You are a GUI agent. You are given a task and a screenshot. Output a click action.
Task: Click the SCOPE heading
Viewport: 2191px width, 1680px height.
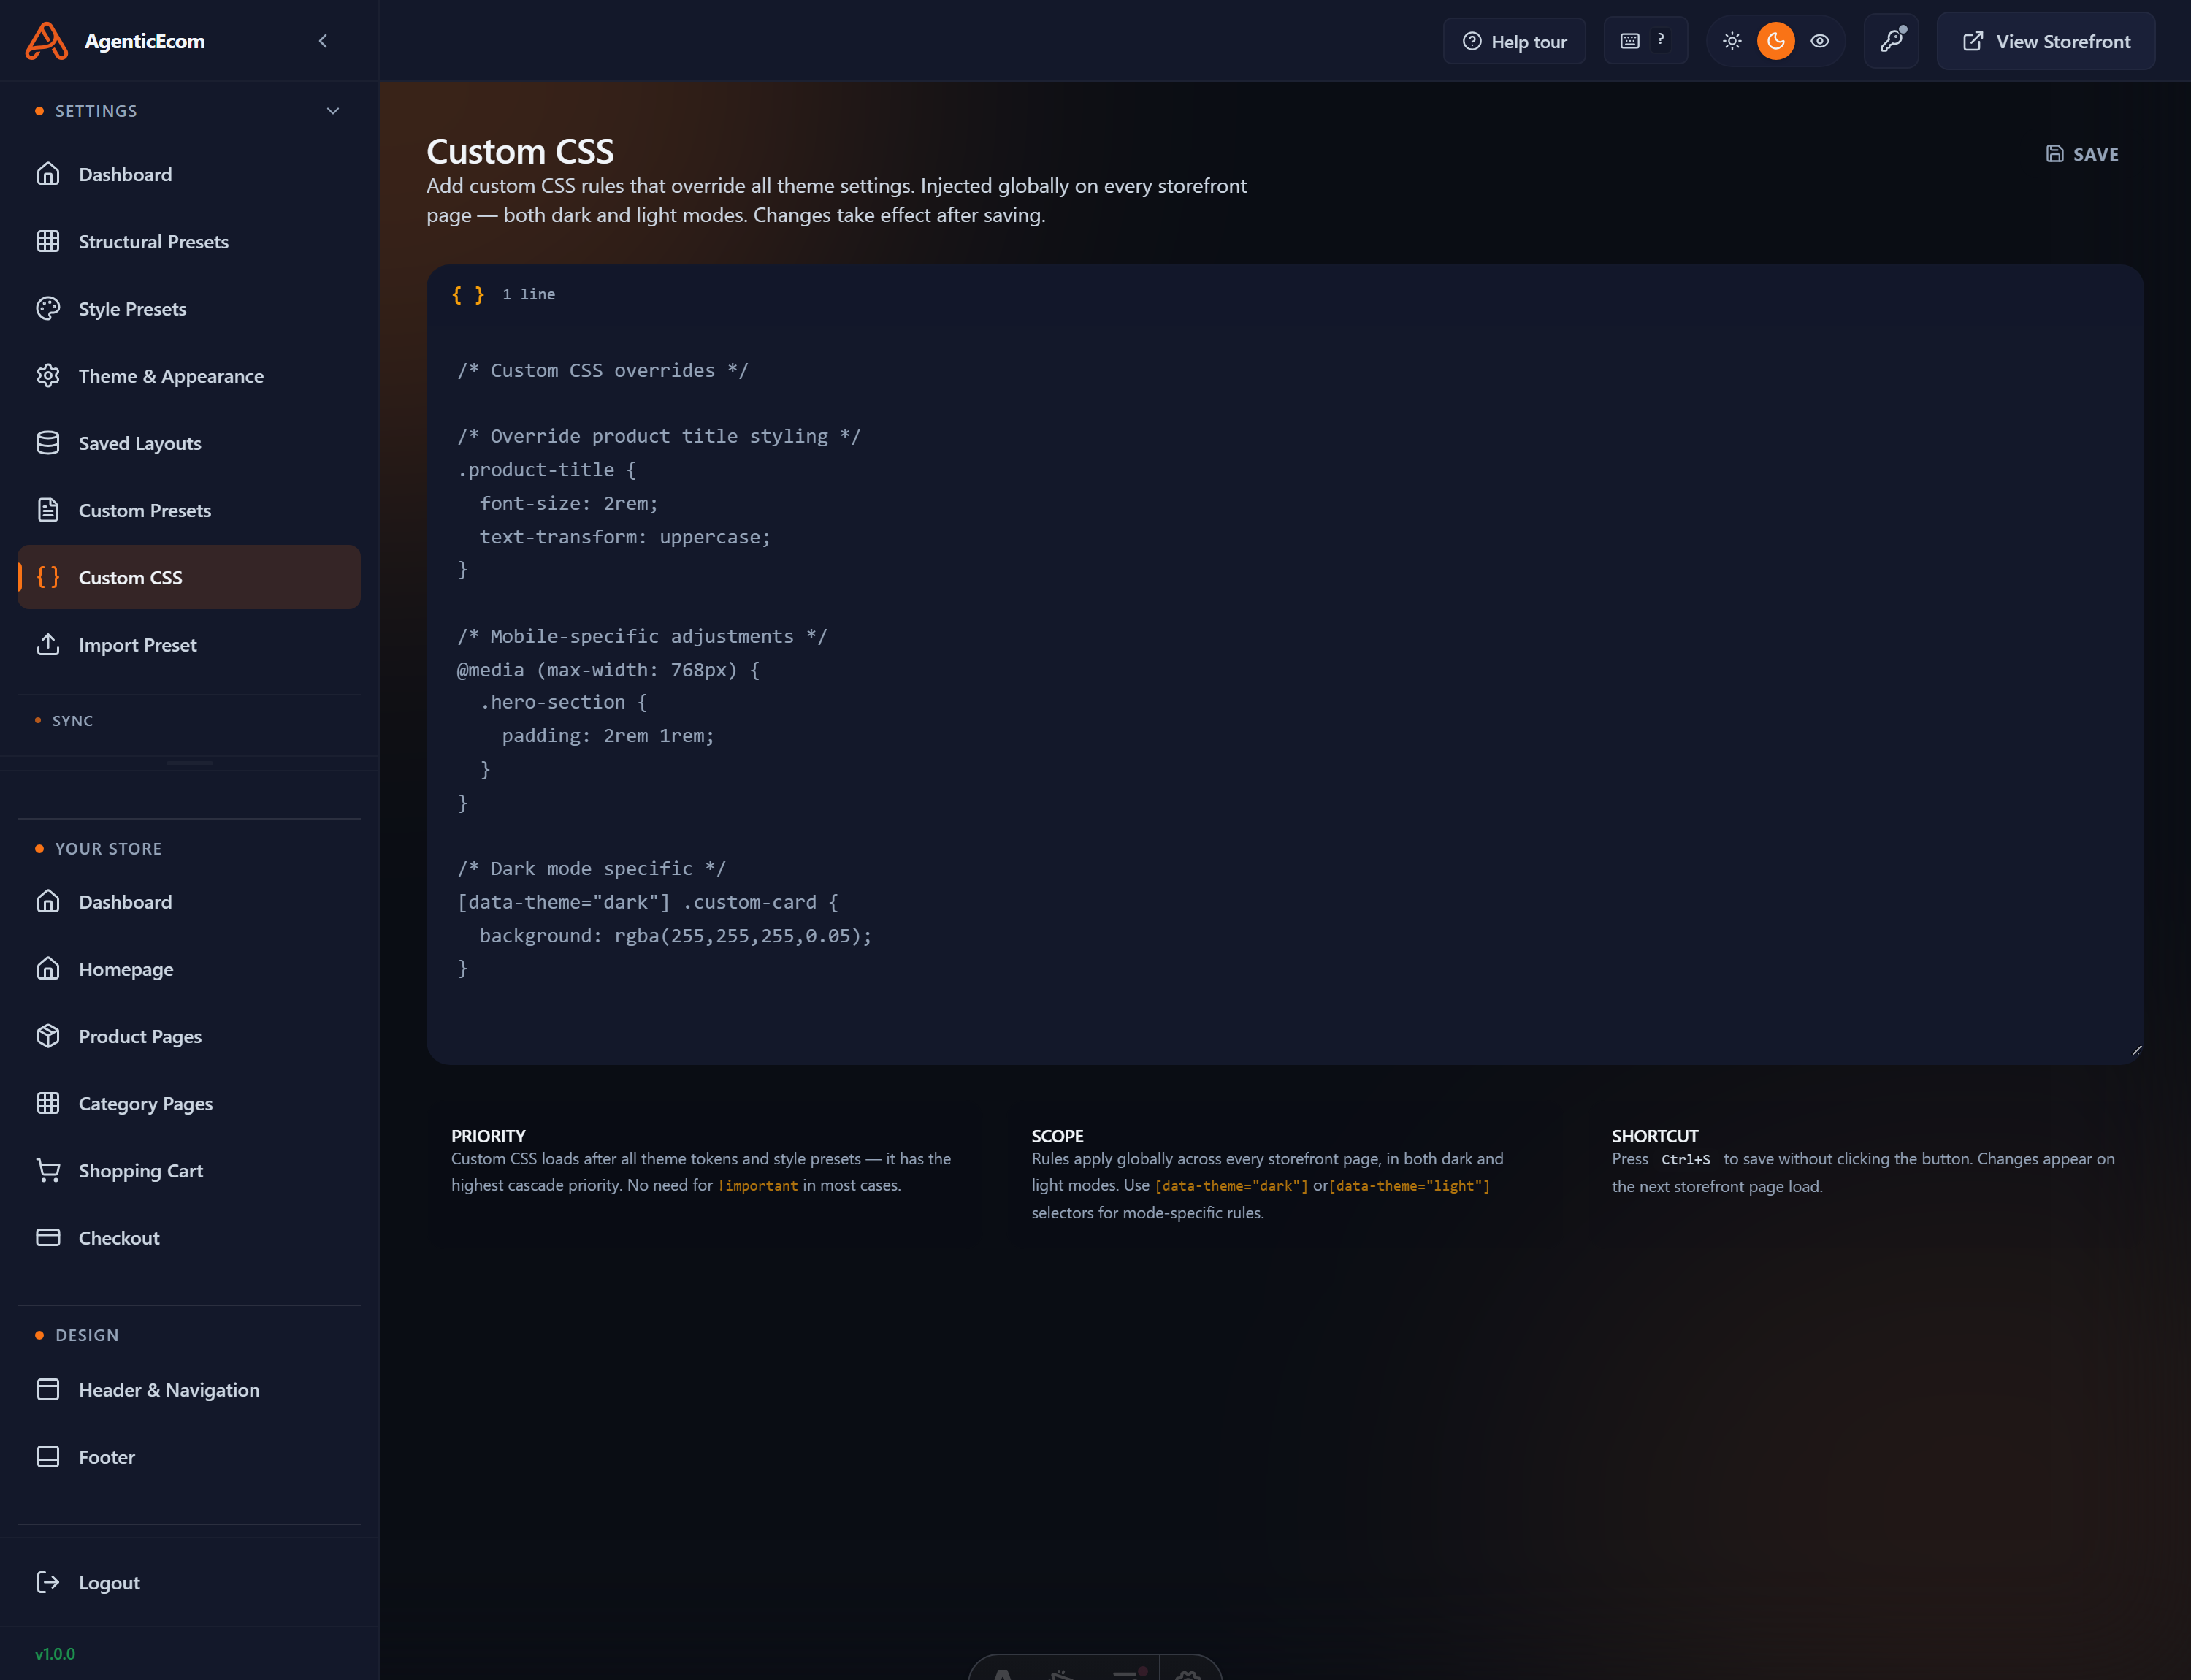tap(1057, 1135)
